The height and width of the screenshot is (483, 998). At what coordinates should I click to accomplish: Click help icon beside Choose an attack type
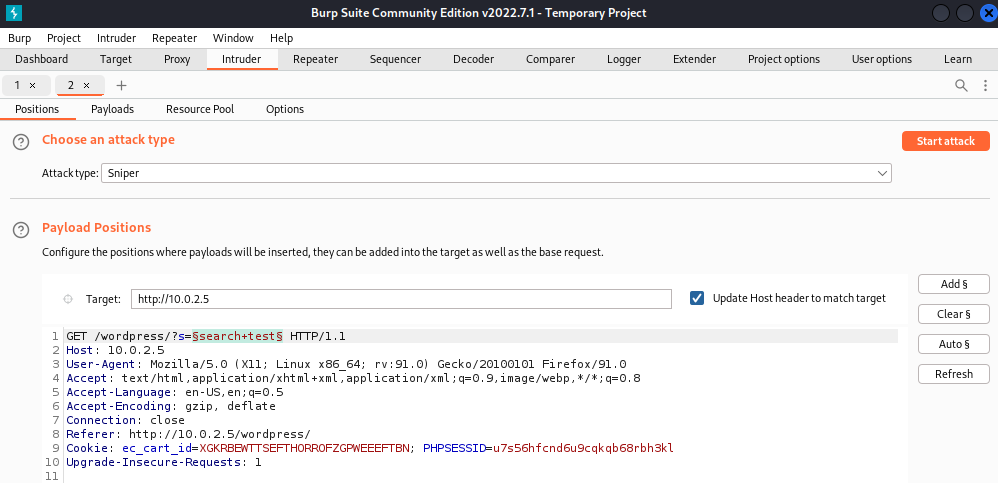click(x=21, y=143)
